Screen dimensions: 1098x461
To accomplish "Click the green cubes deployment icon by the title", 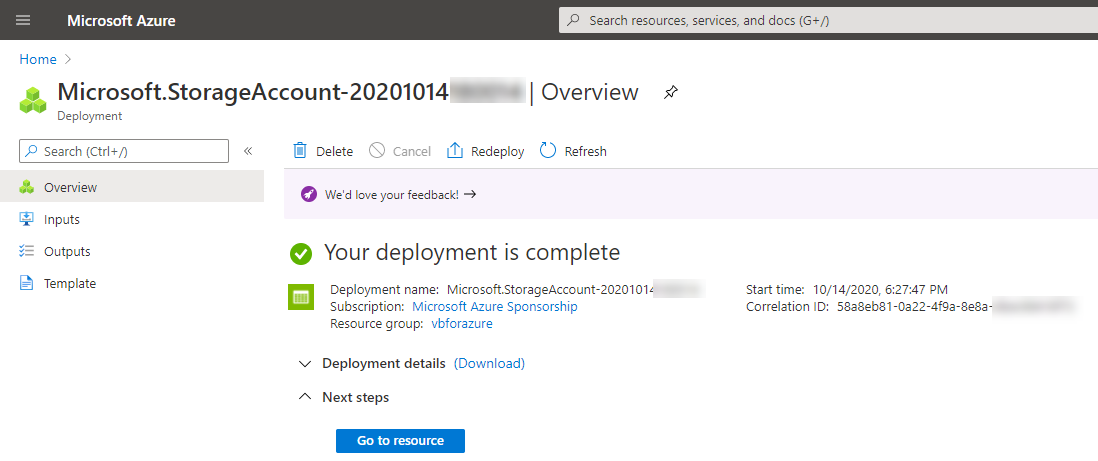I will coord(33,101).
